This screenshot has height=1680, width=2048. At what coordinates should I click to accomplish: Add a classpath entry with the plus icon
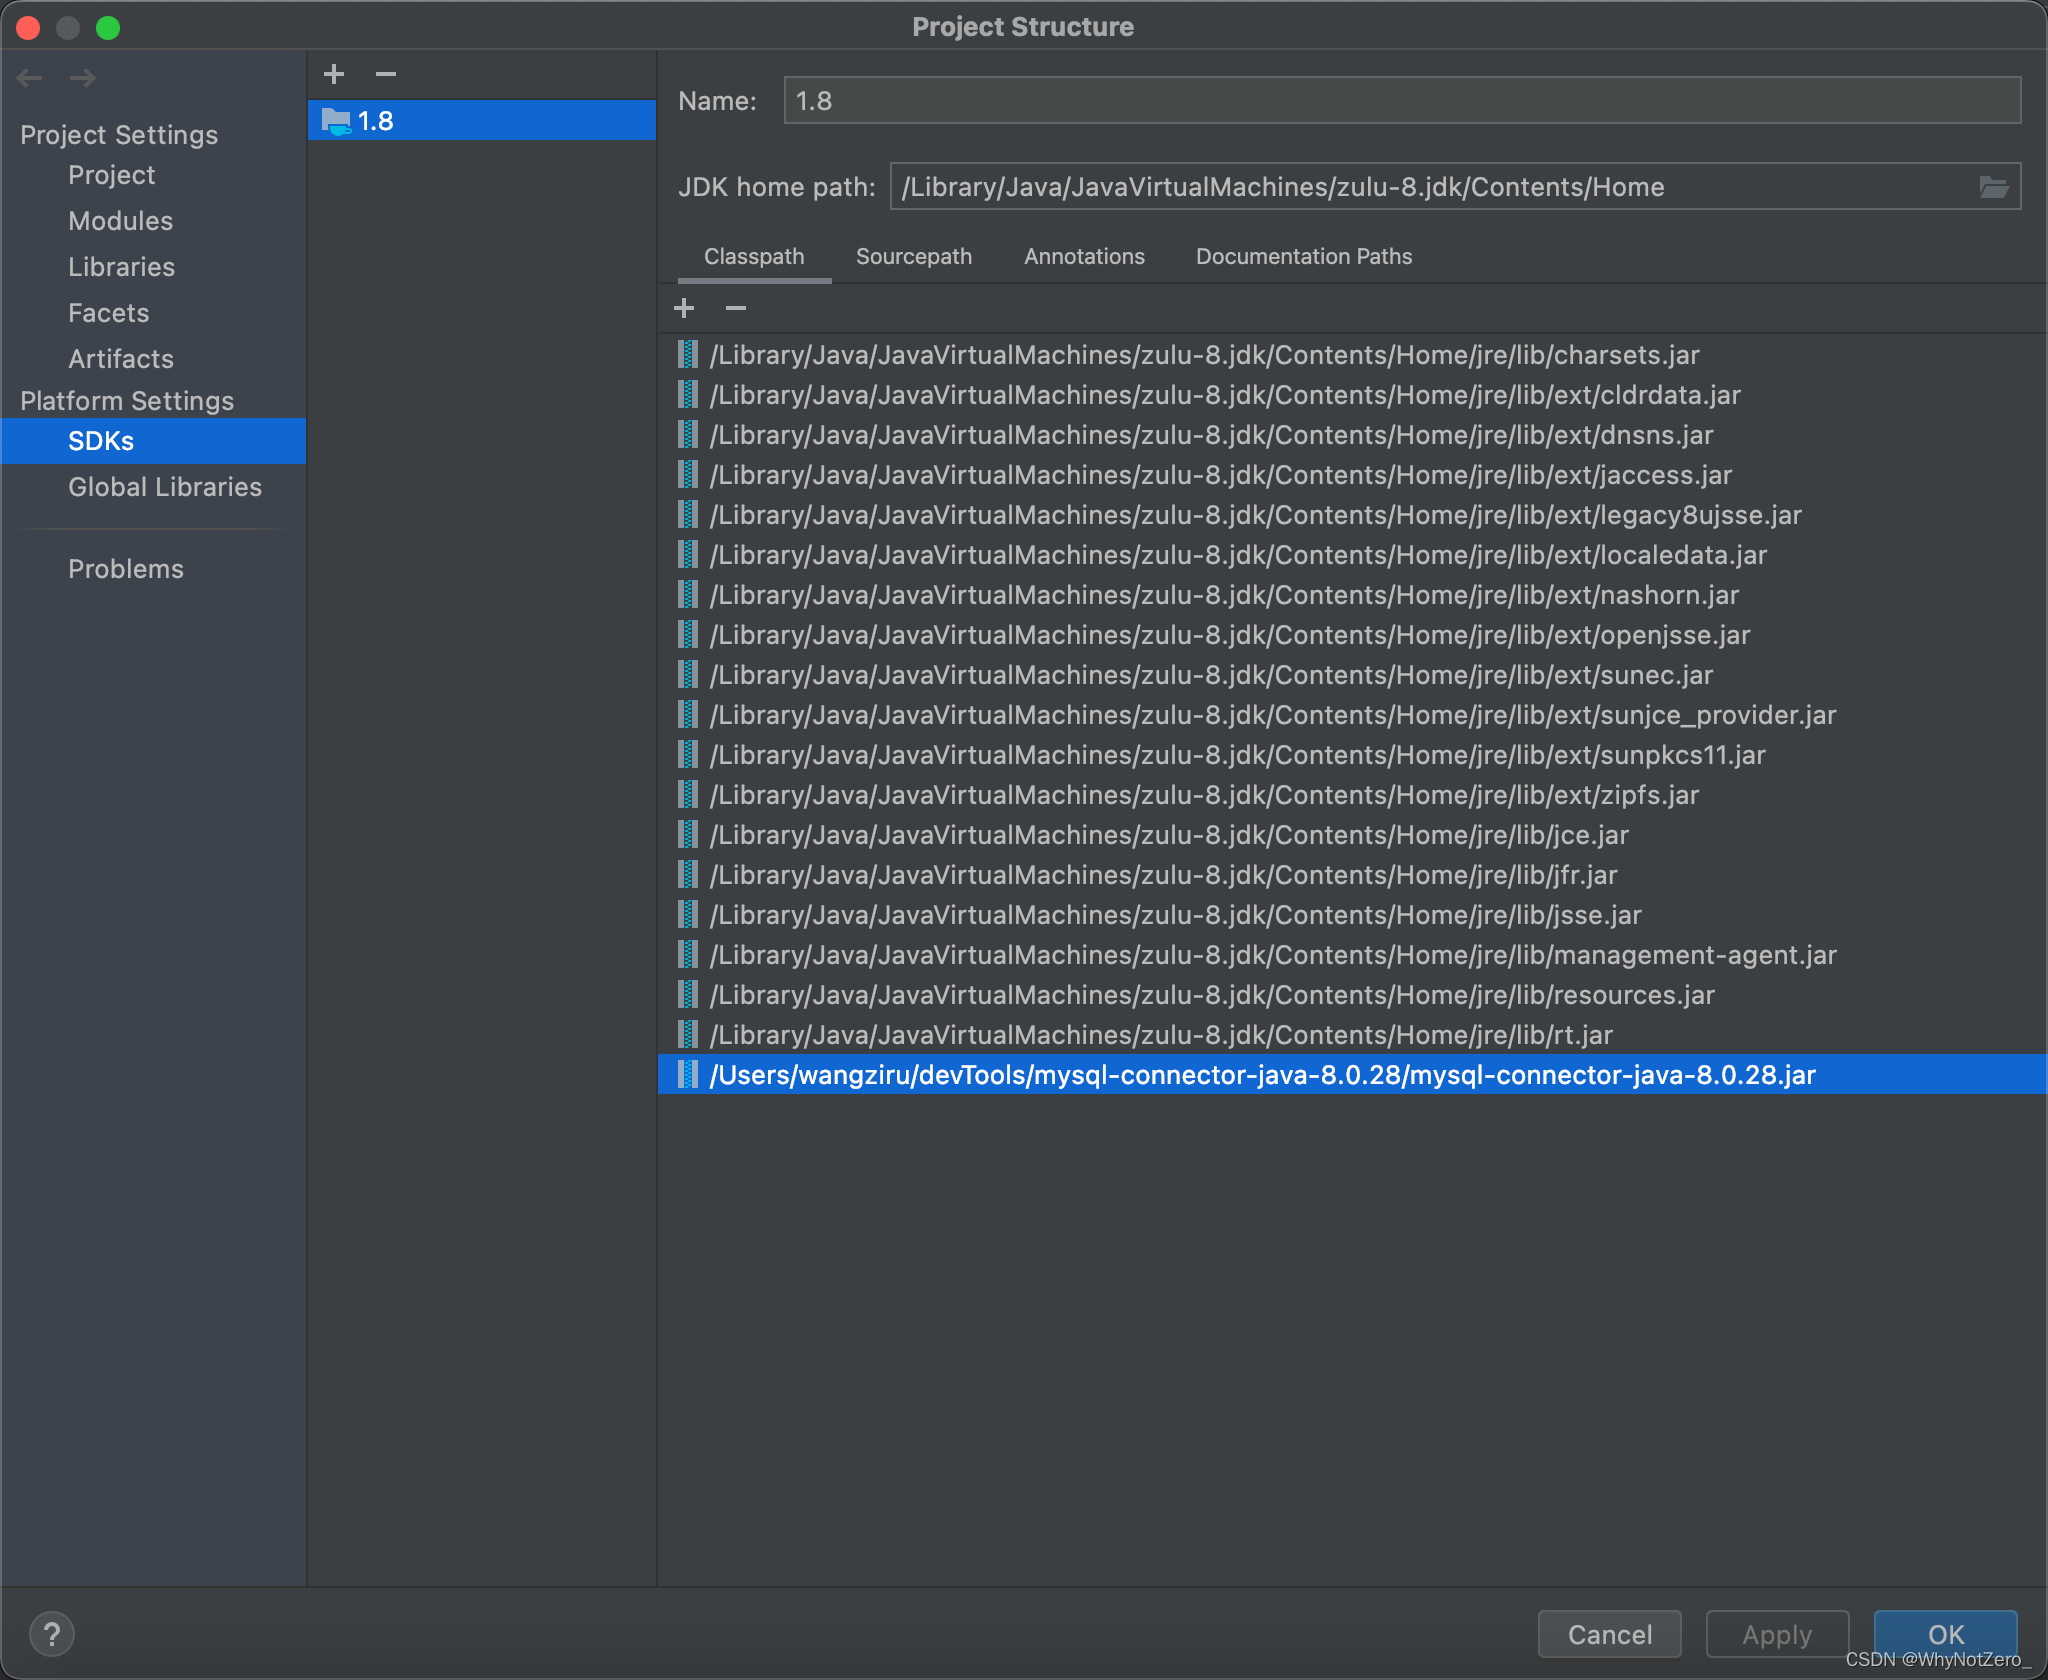[684, 308]
